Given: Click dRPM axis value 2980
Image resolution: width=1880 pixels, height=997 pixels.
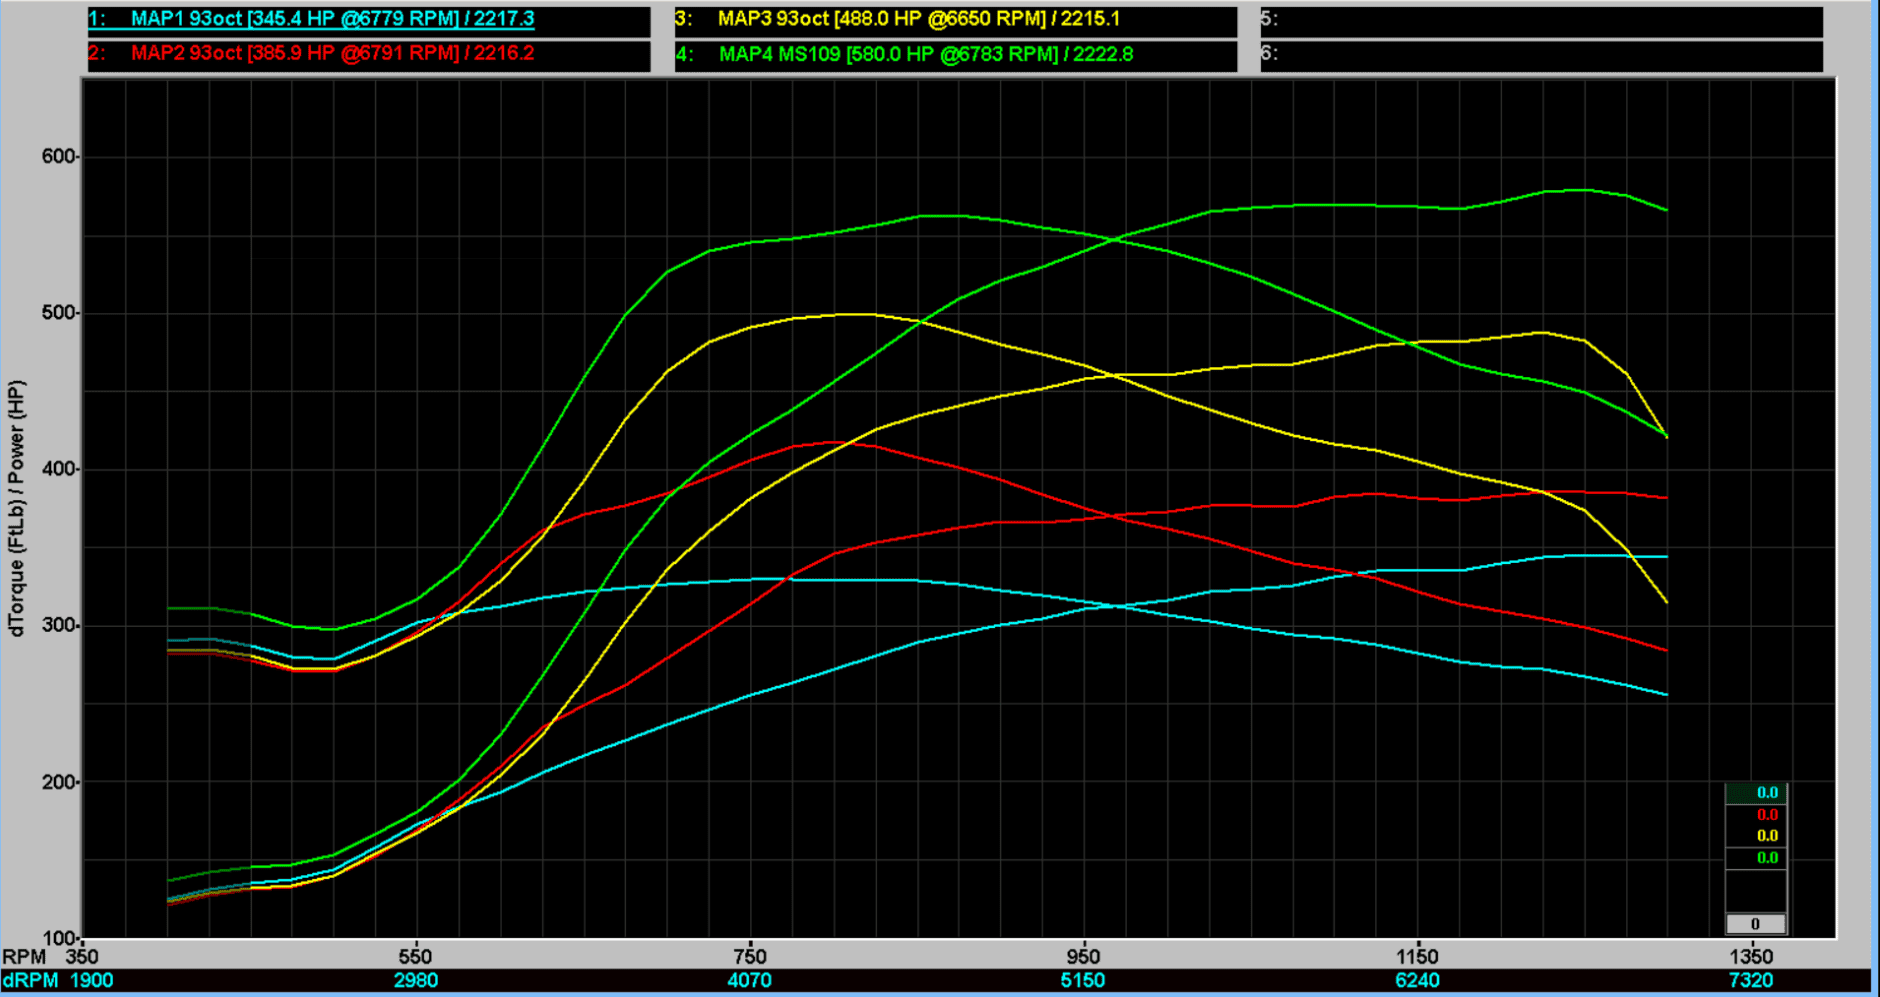Looking at the screenshot, I should click(415, 981).
